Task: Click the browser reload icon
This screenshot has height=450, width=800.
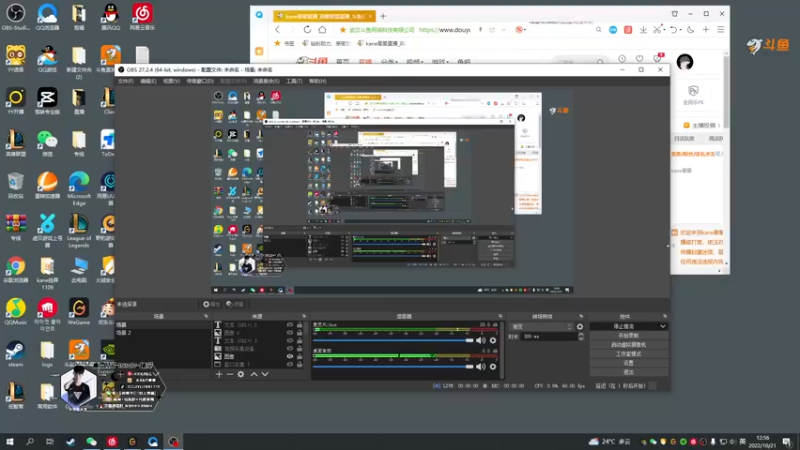Action: (x=307, y=30)
